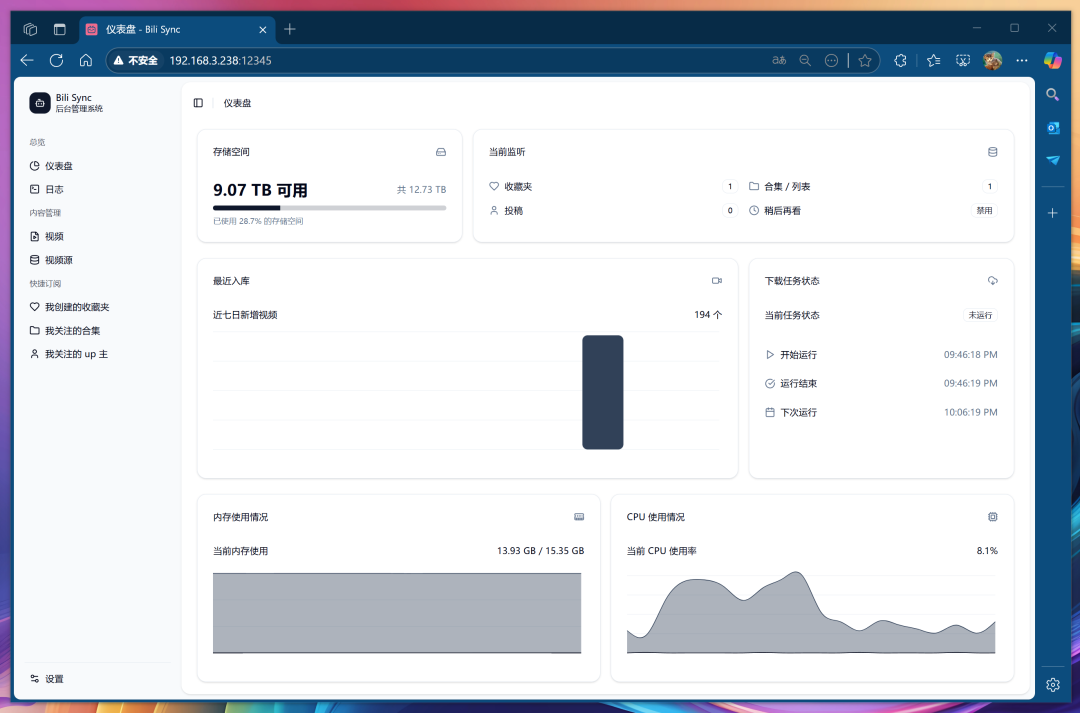The image size is (1080, 713).
Task: Open the browser settings and more menu
Action: (1022, 61)
